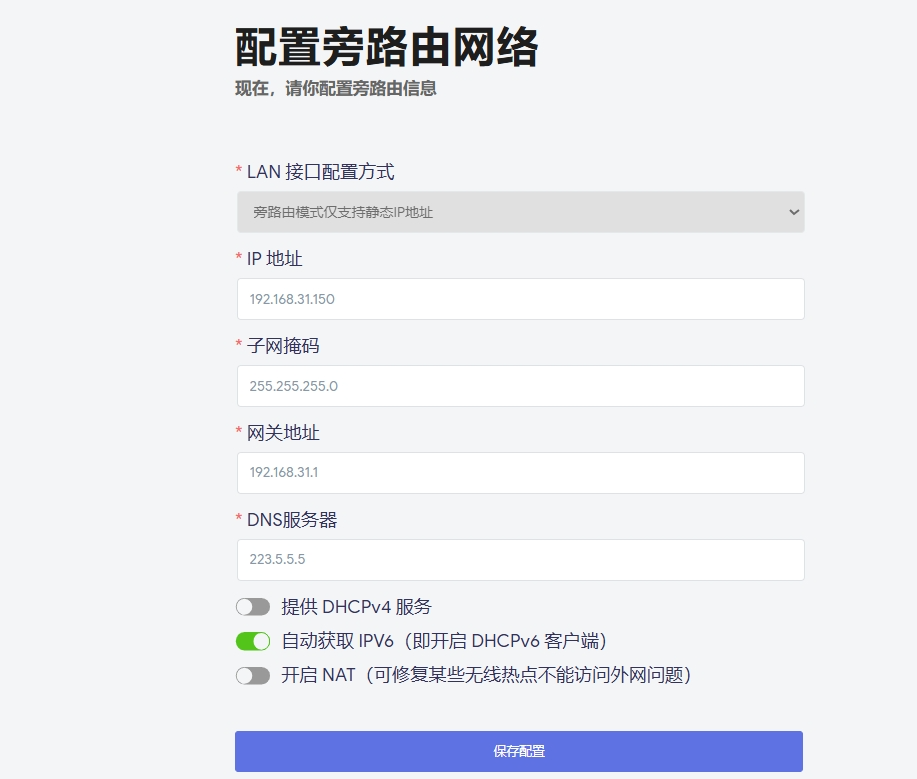This screenshot has height=779, width=917.
Task: Click the "LAN 接口配置方式" field label
Action: (x=320, y=172)
